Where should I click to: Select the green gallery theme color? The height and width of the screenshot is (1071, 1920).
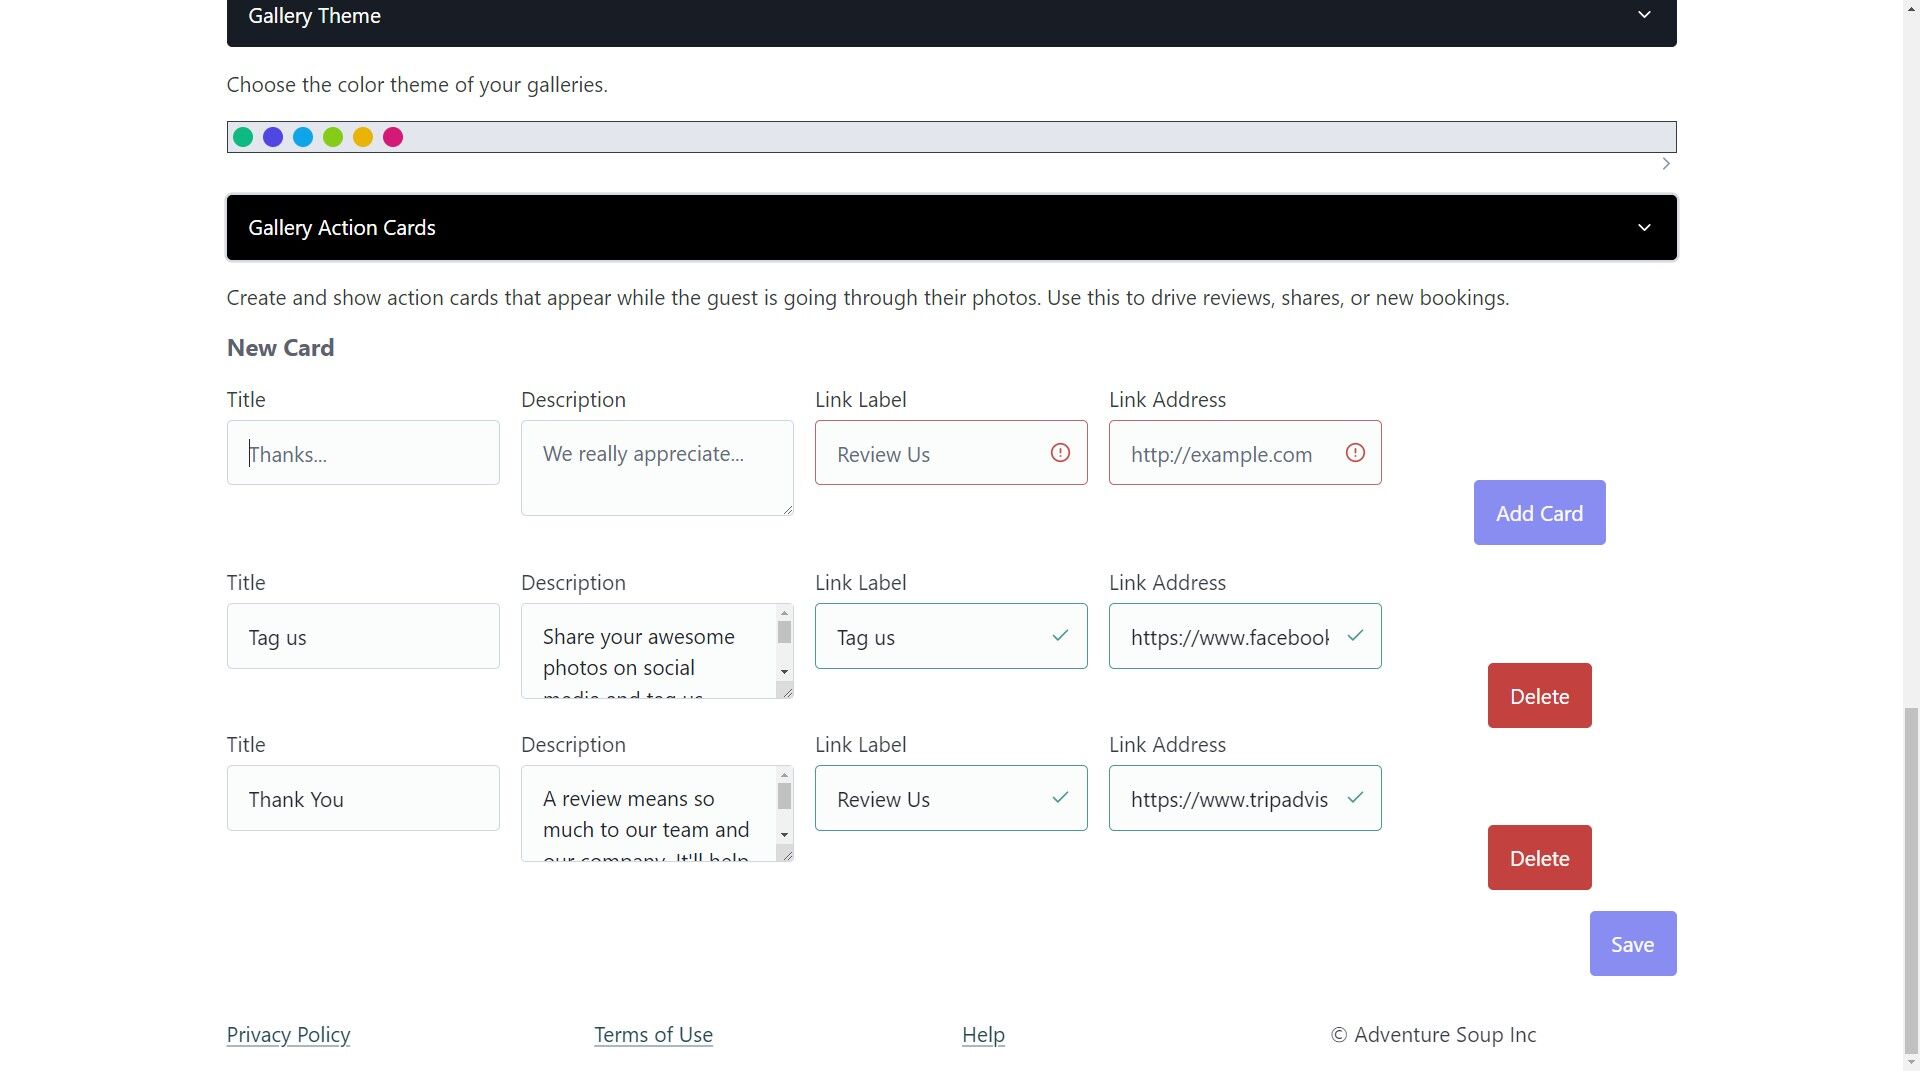pos(243,137)
